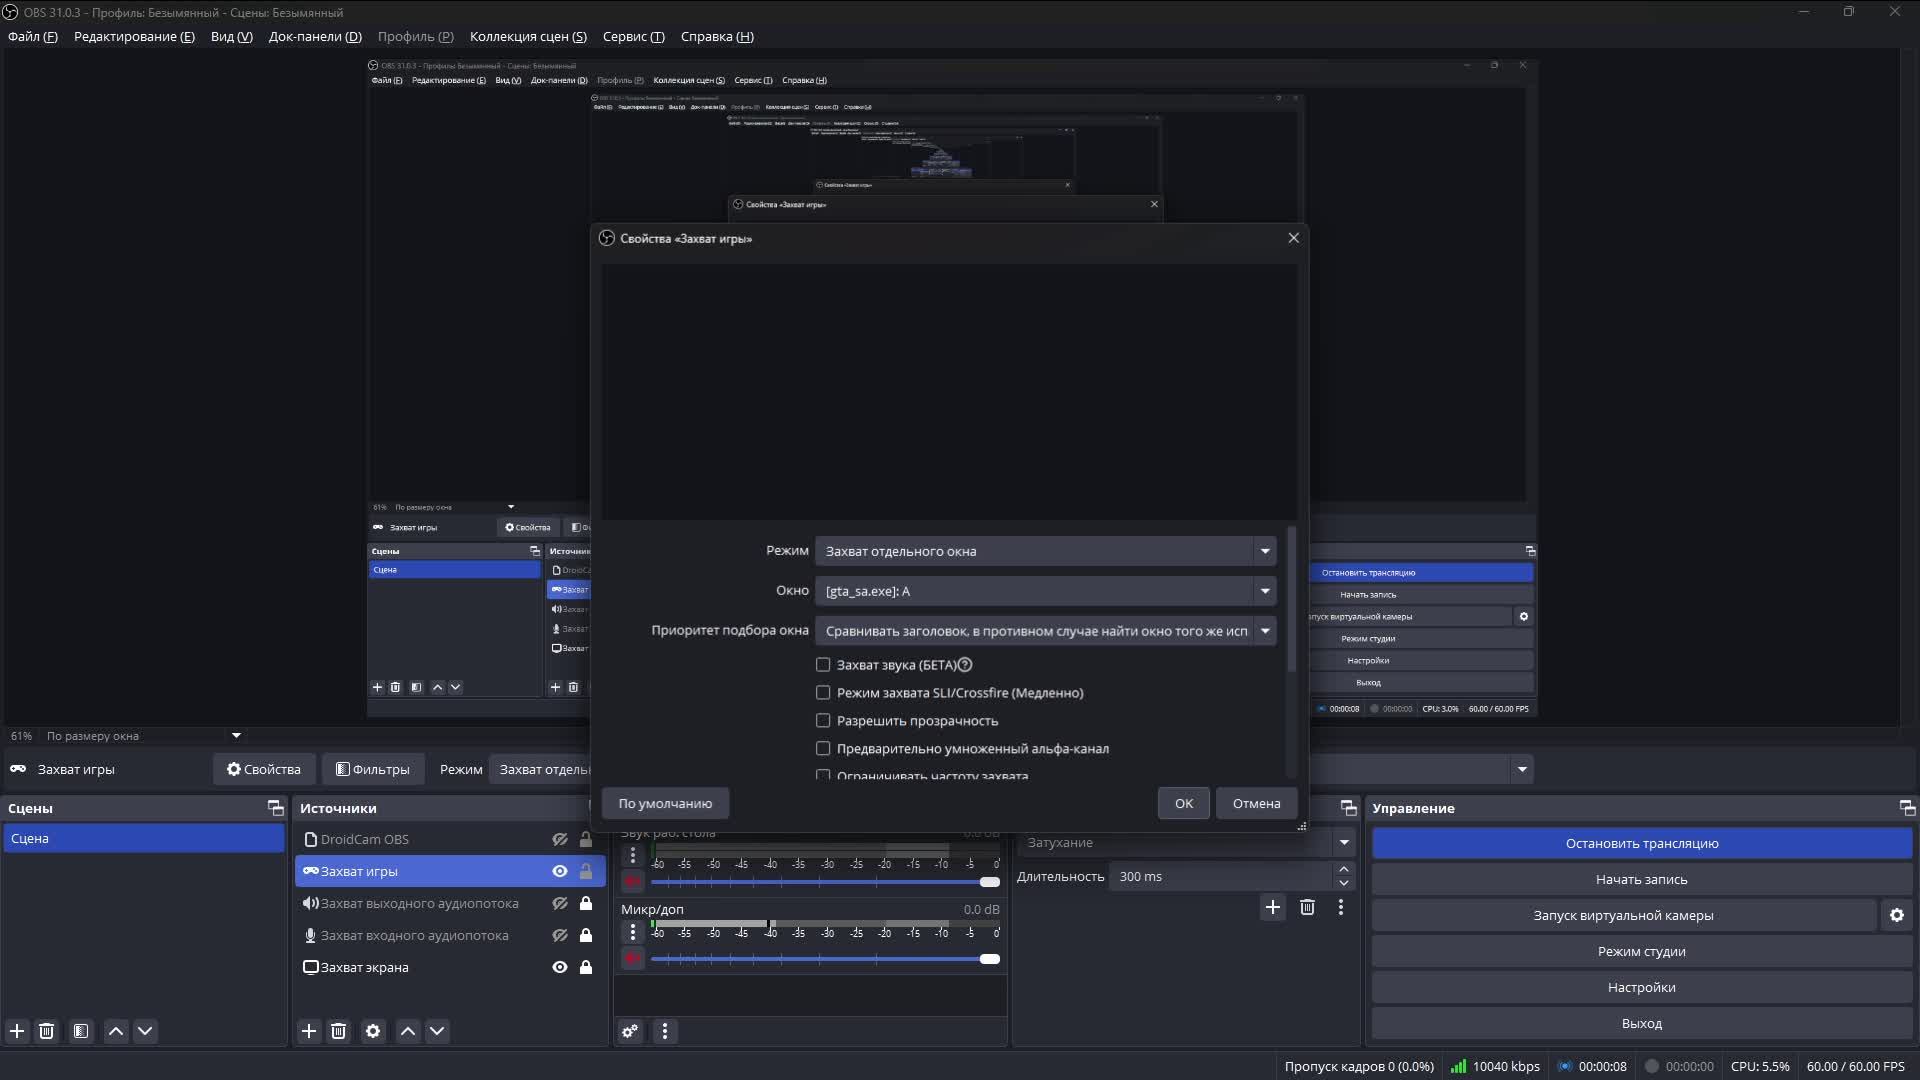This screenshot has width=1920, height=1080.
Task: Open Микр/доп channel three-dot options
Action: [x=632, y=932]
